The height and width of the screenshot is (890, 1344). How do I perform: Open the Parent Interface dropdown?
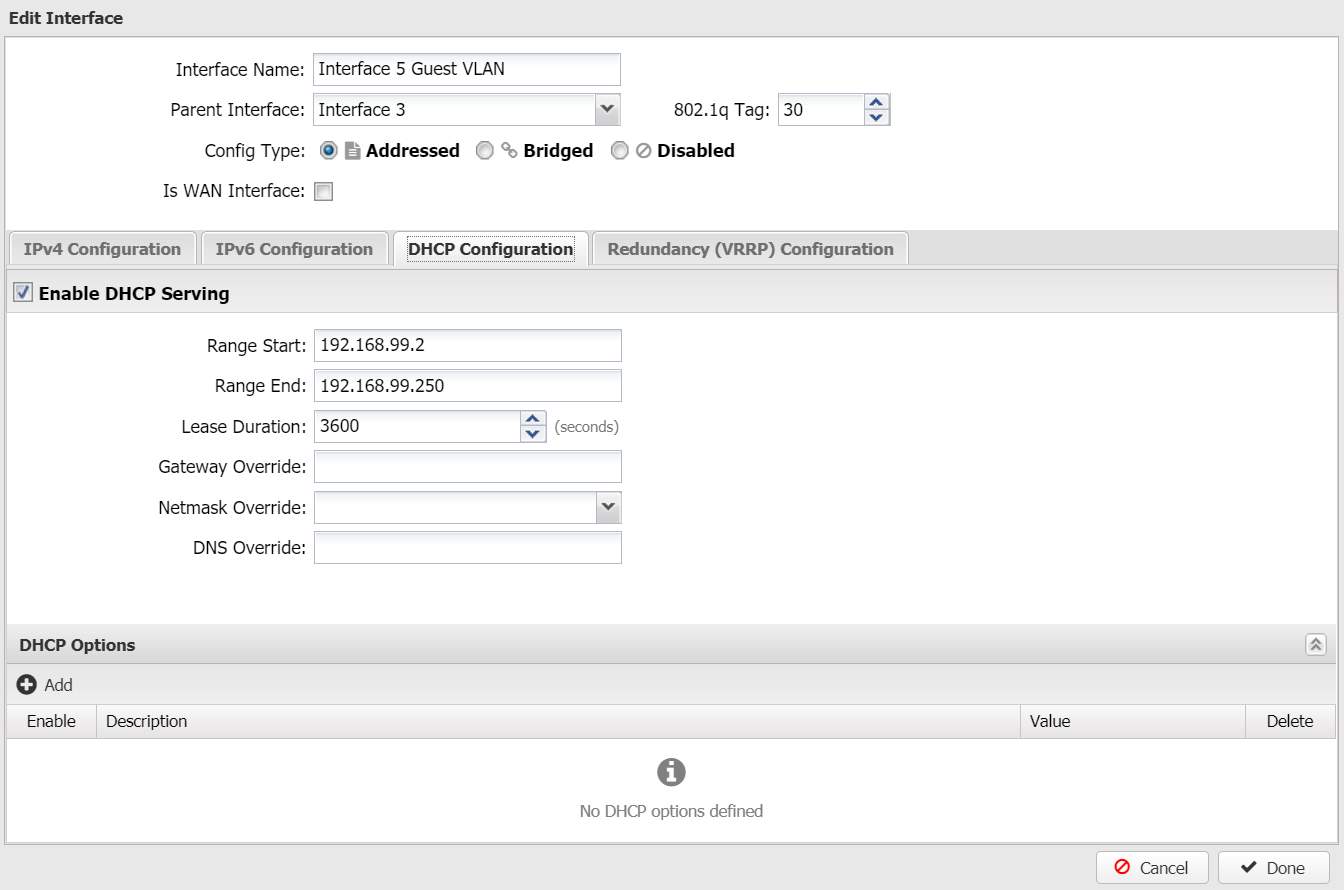(x=607, y=110)
